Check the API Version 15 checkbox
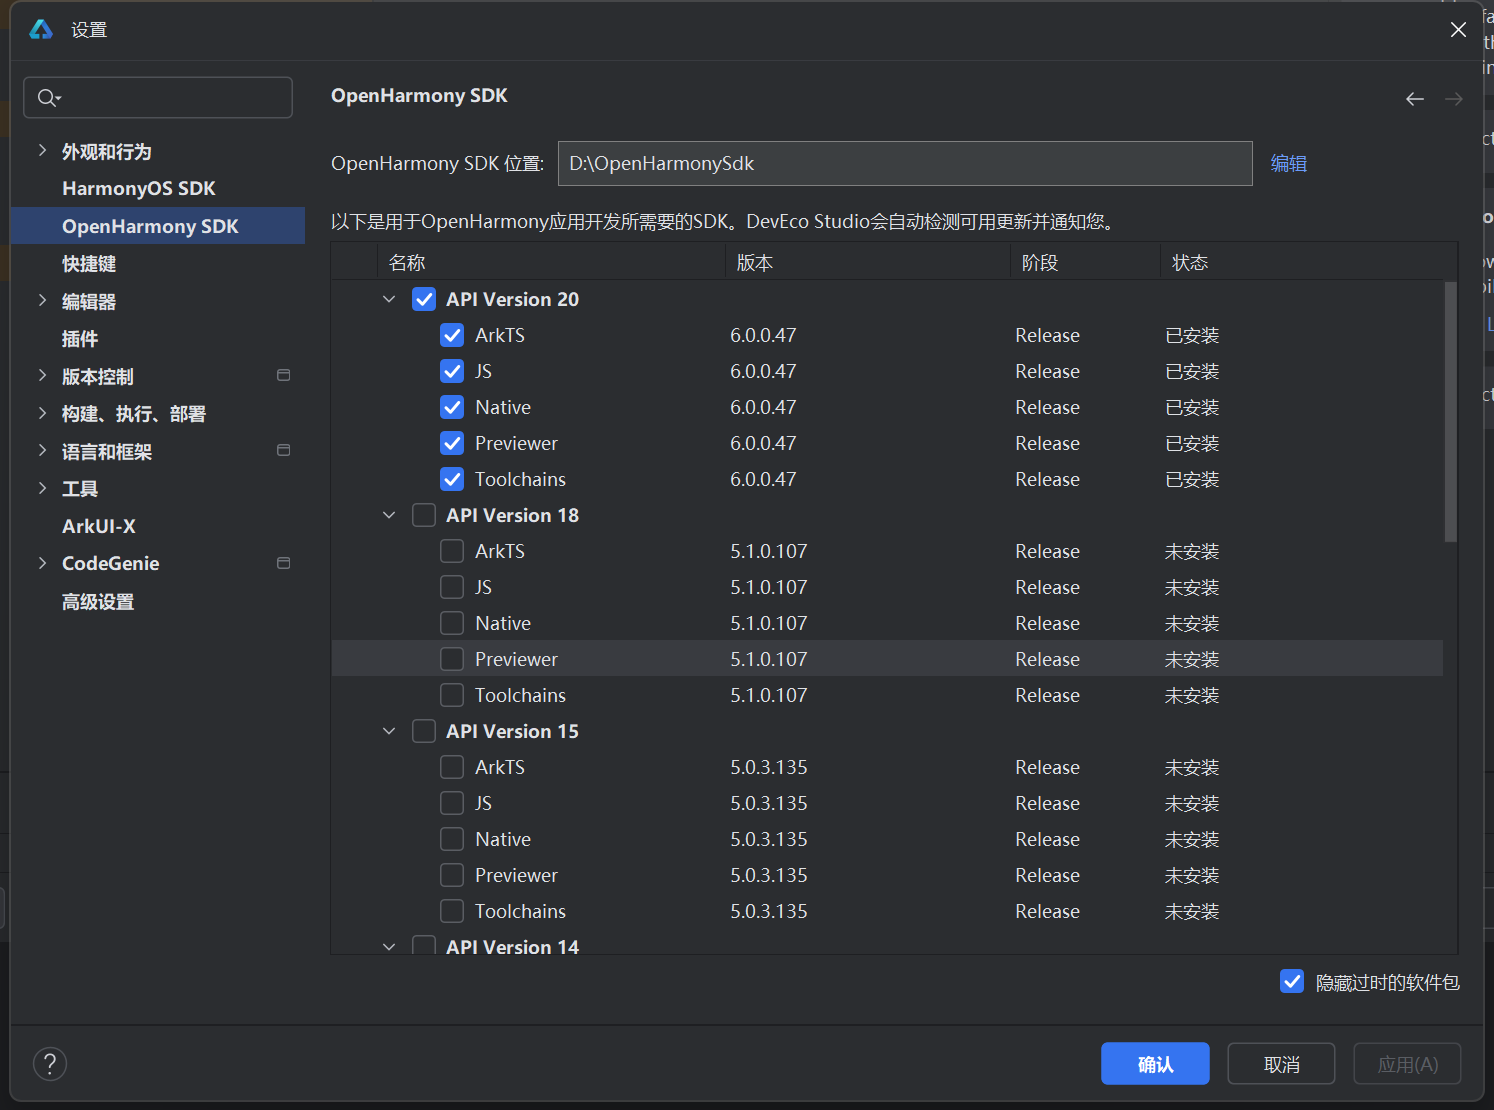Image resolution: width=1494 pixels, height=1110 pixels. [424, 731]
